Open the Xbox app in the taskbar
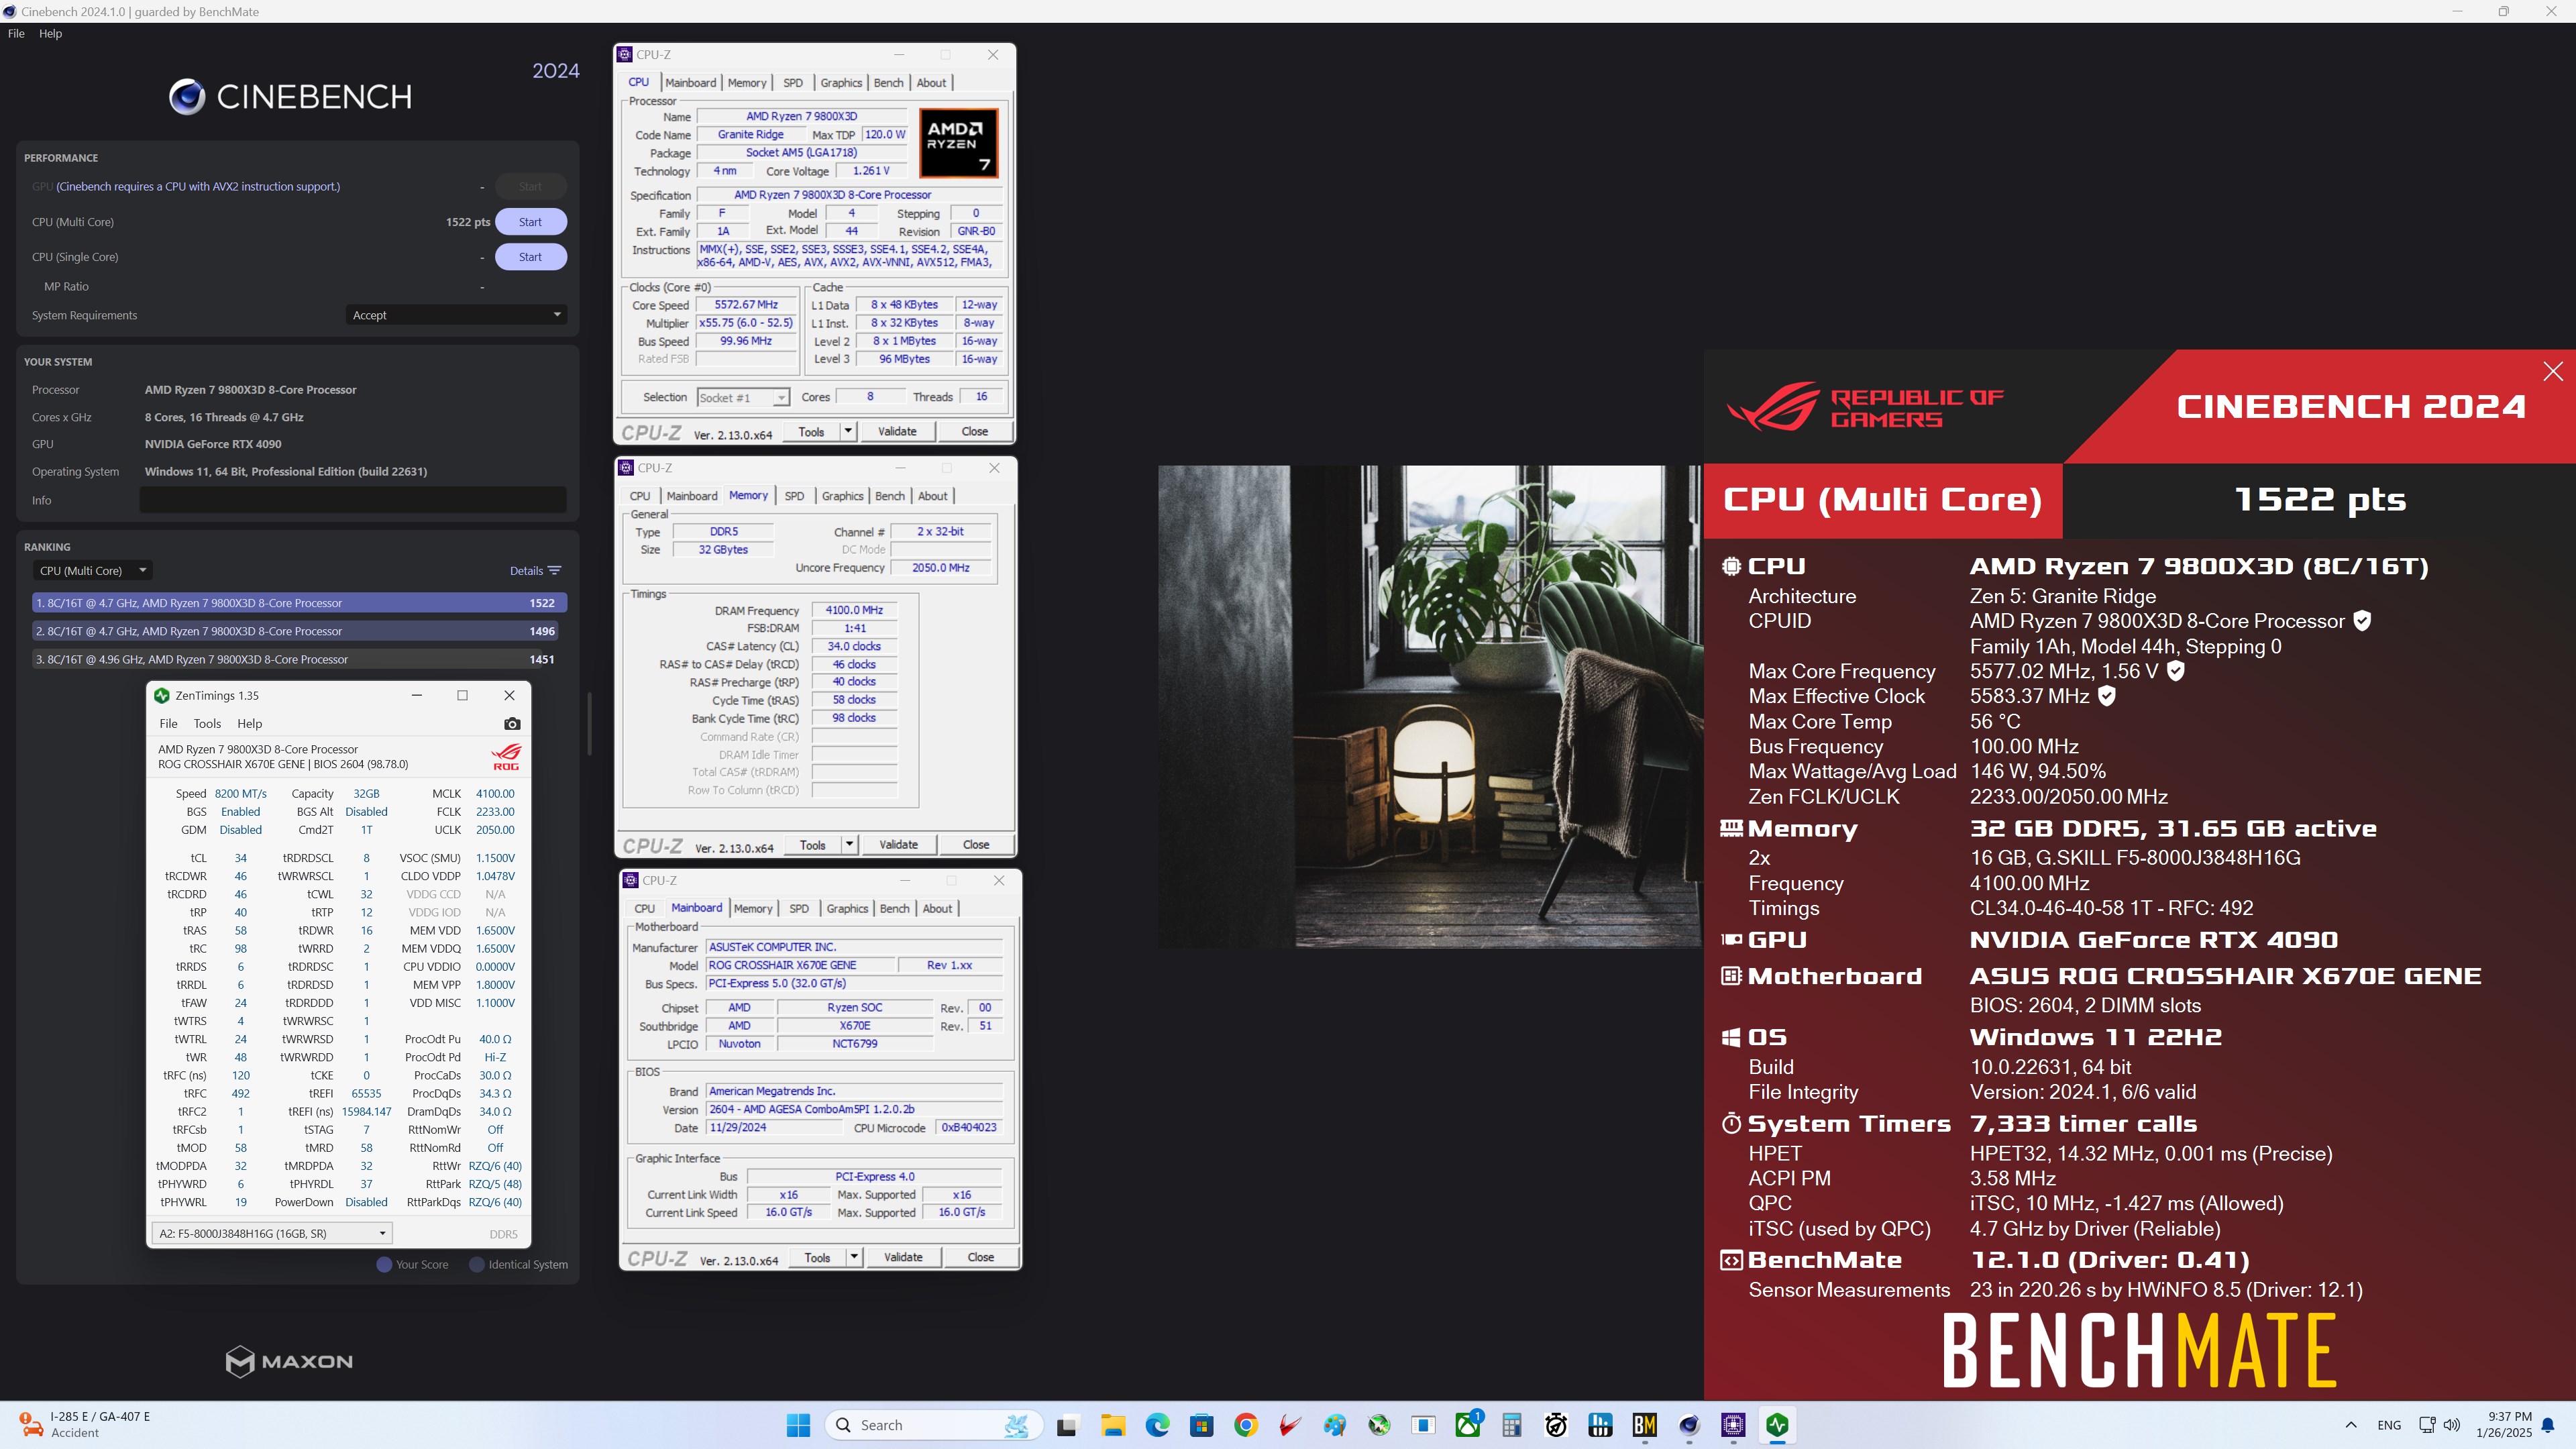Image resolution: width=2576 pixels, height=1449 pixels. pyautogui.click(x=1468, y=1425)
